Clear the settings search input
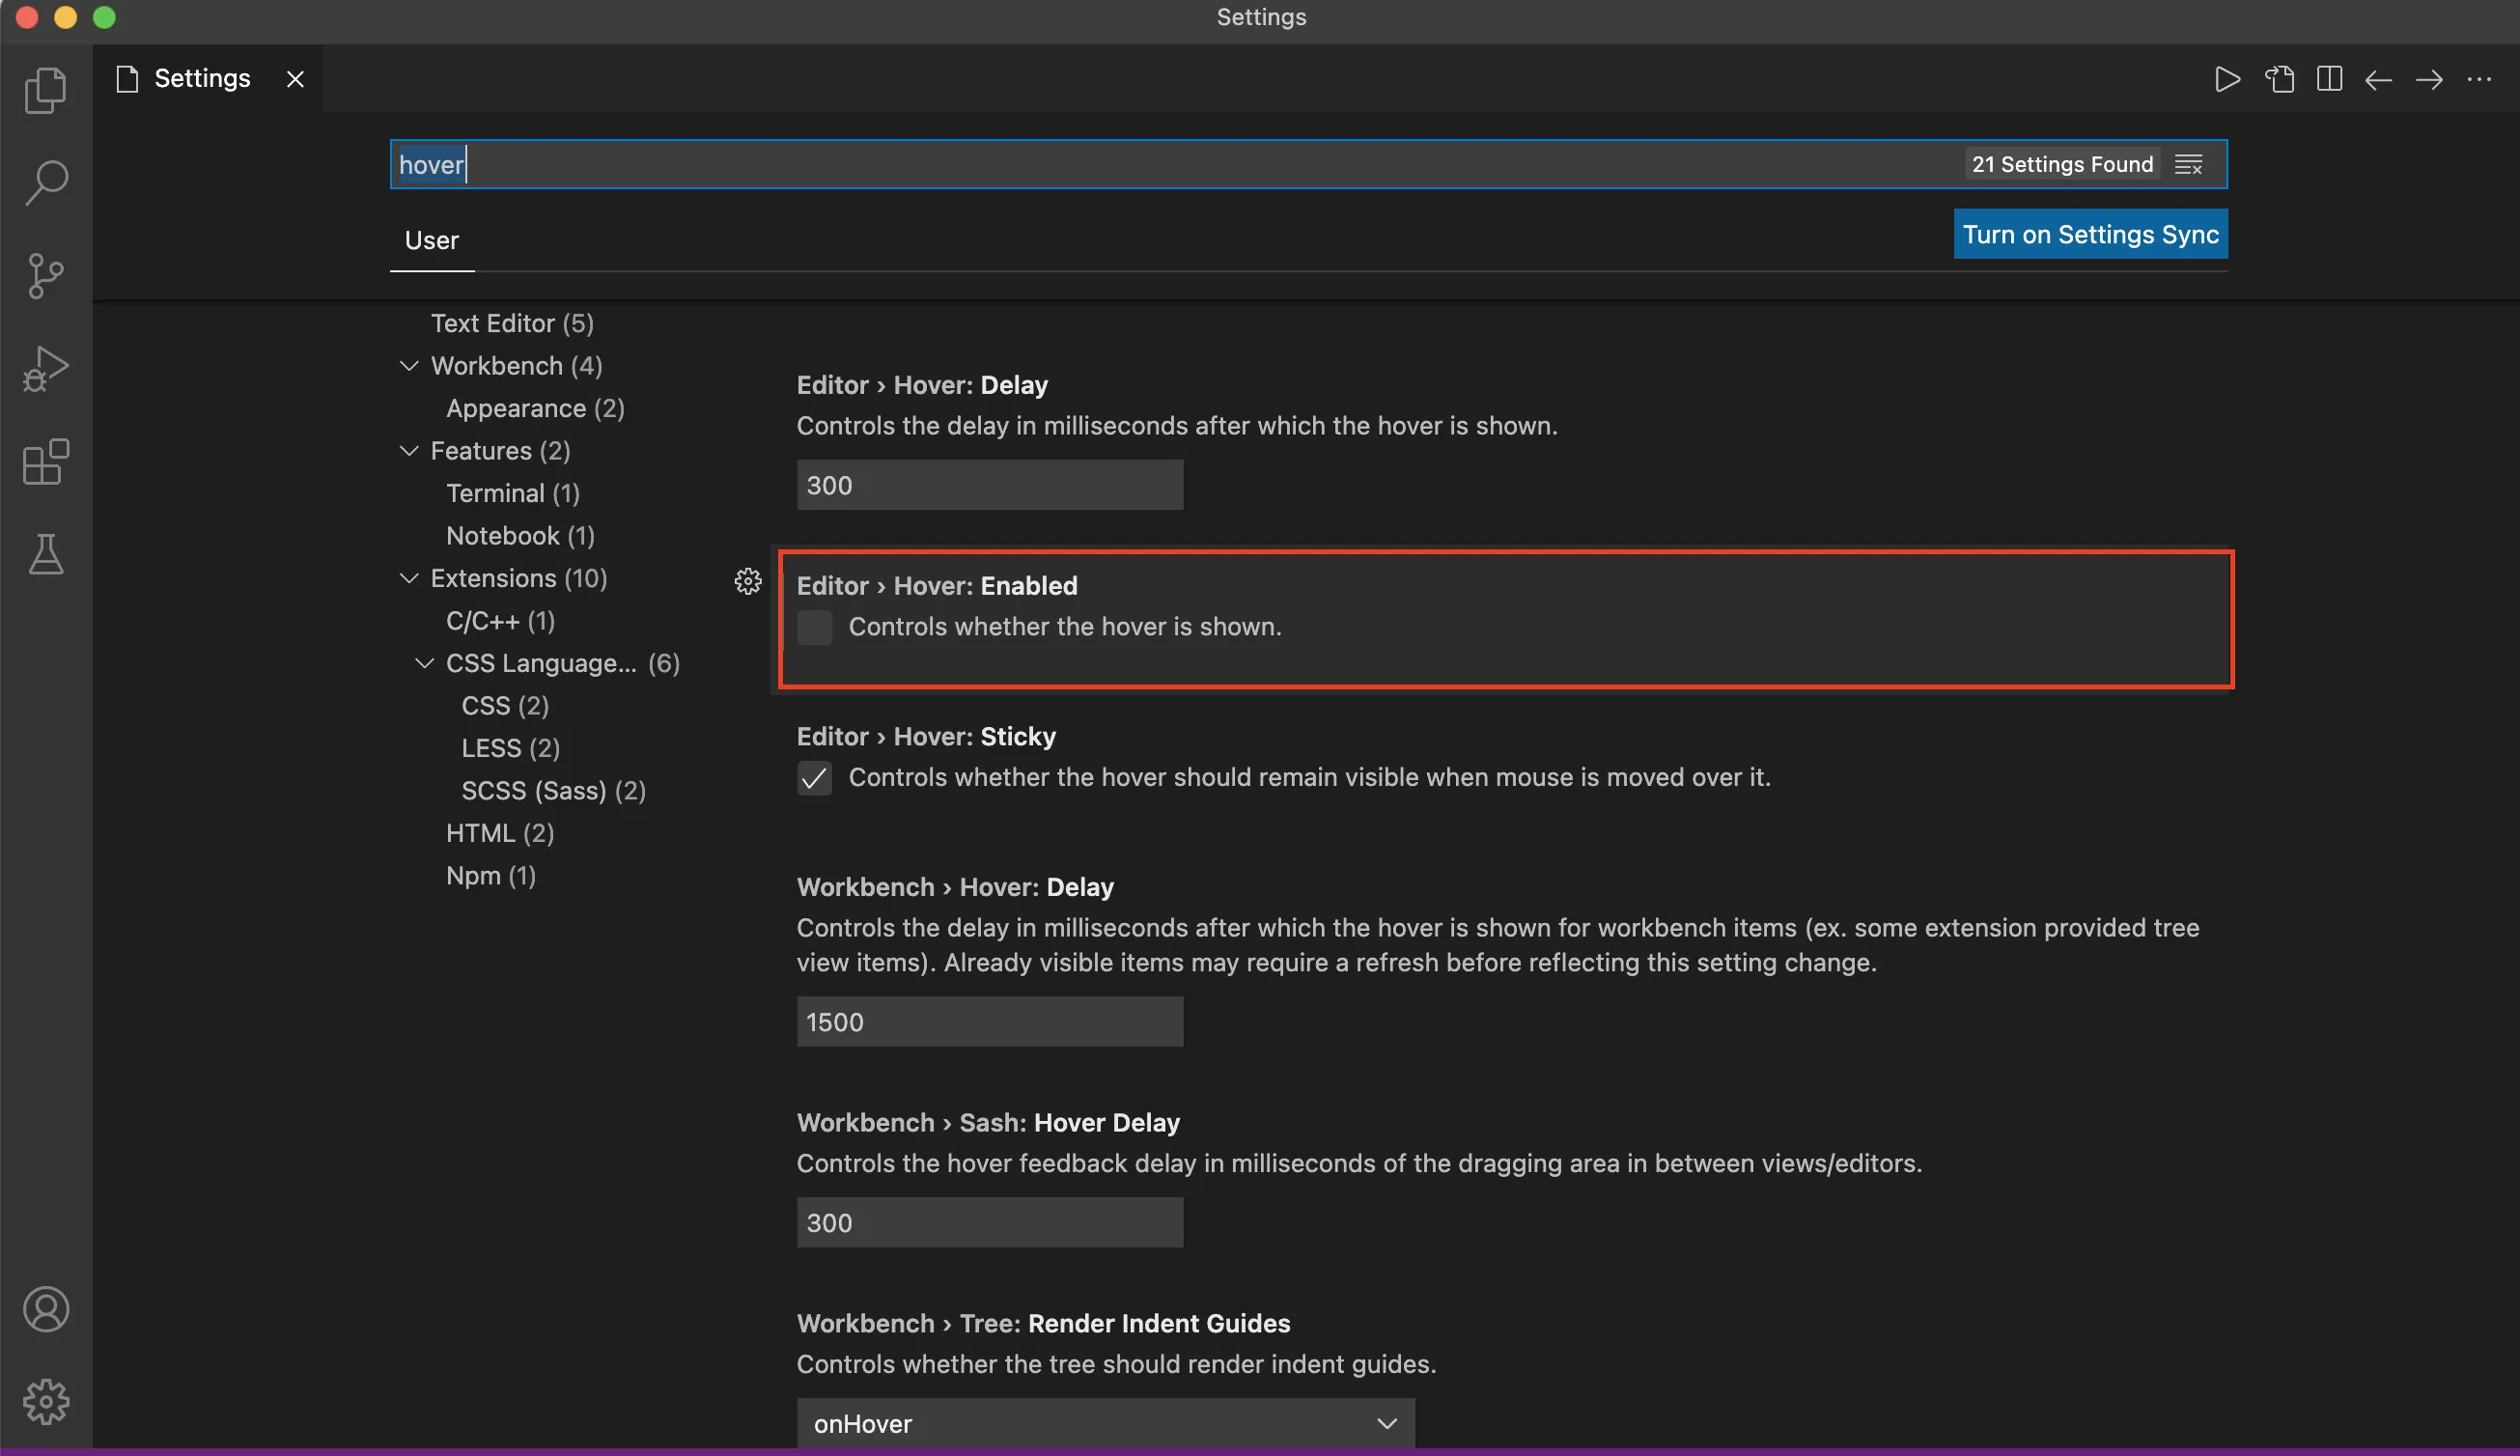The height and width of the screenshot is (1456, 2520). pyautogui.click(x=2188, y=165)
